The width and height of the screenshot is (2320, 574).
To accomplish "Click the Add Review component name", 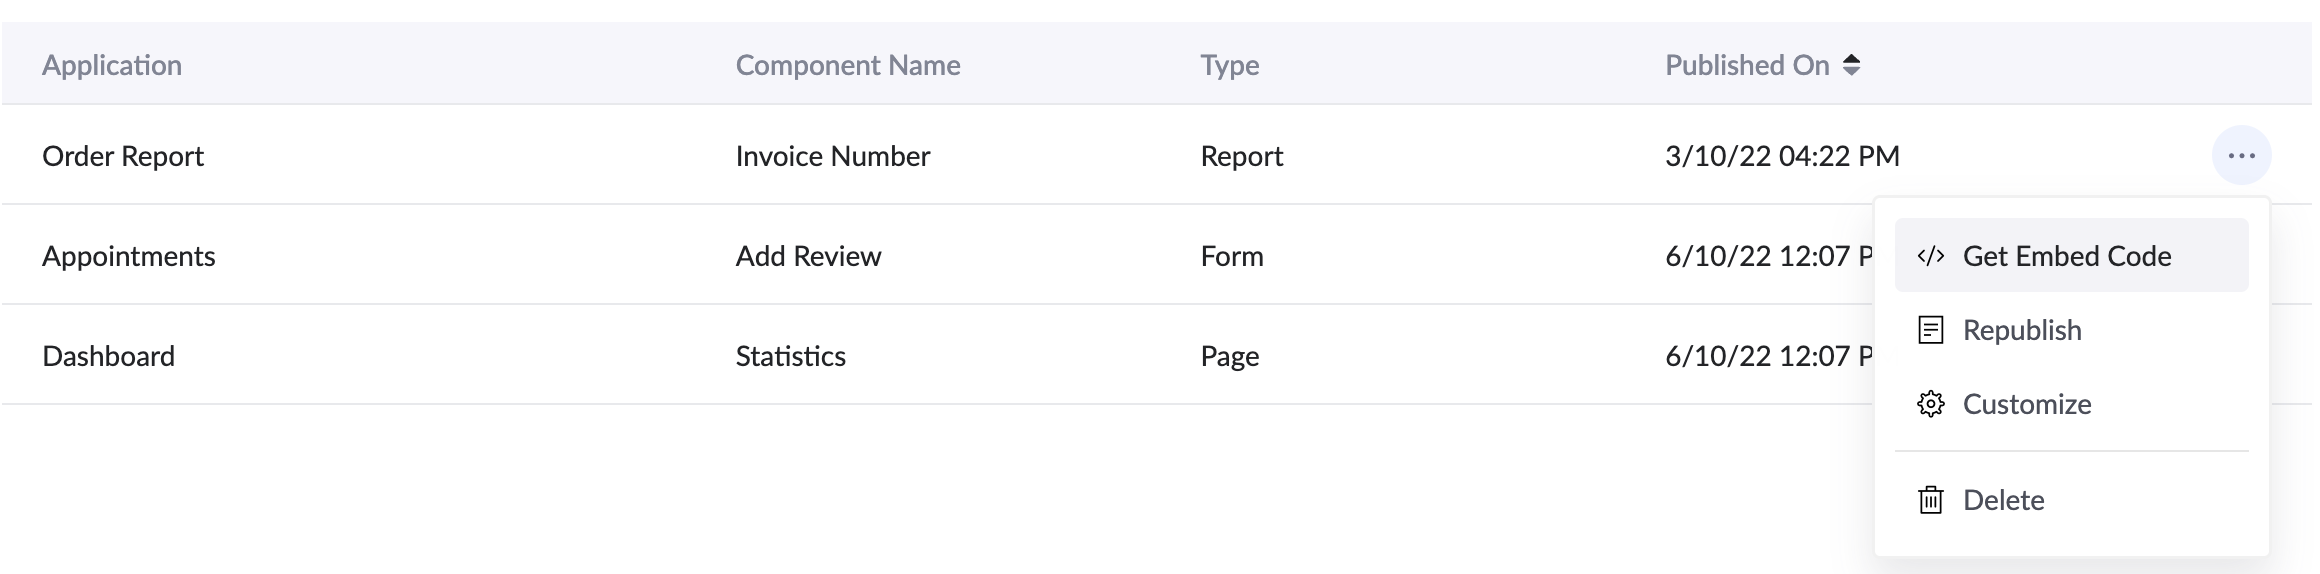I will click(808, 256).
